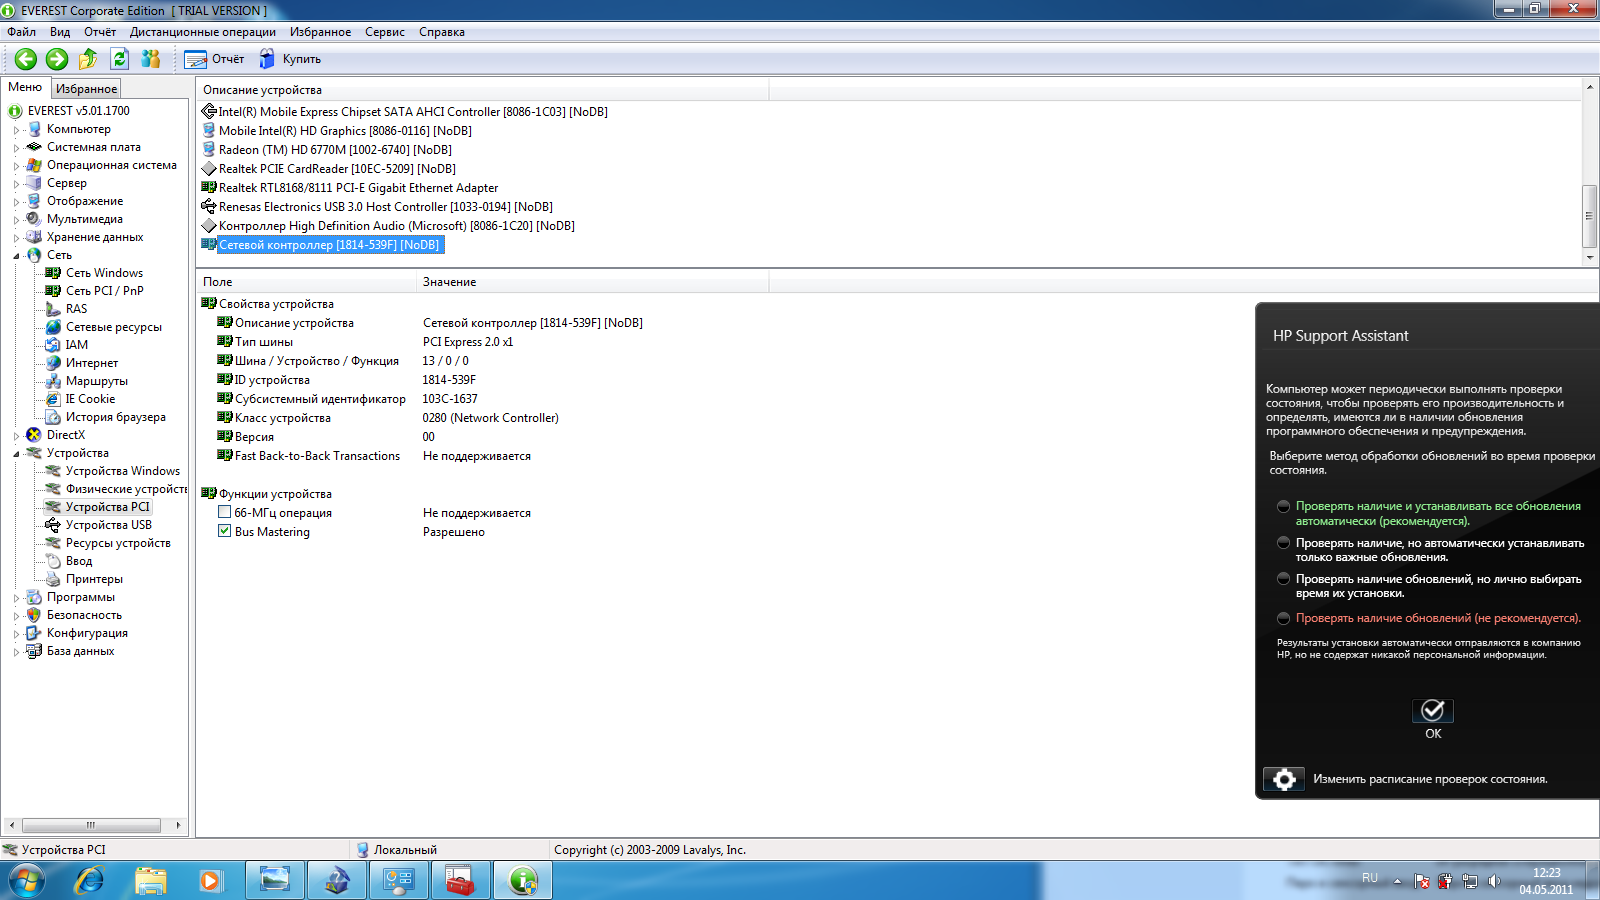Open the Windows Media Player taskbar icon
1600x900 pixels.
[210, 881]
